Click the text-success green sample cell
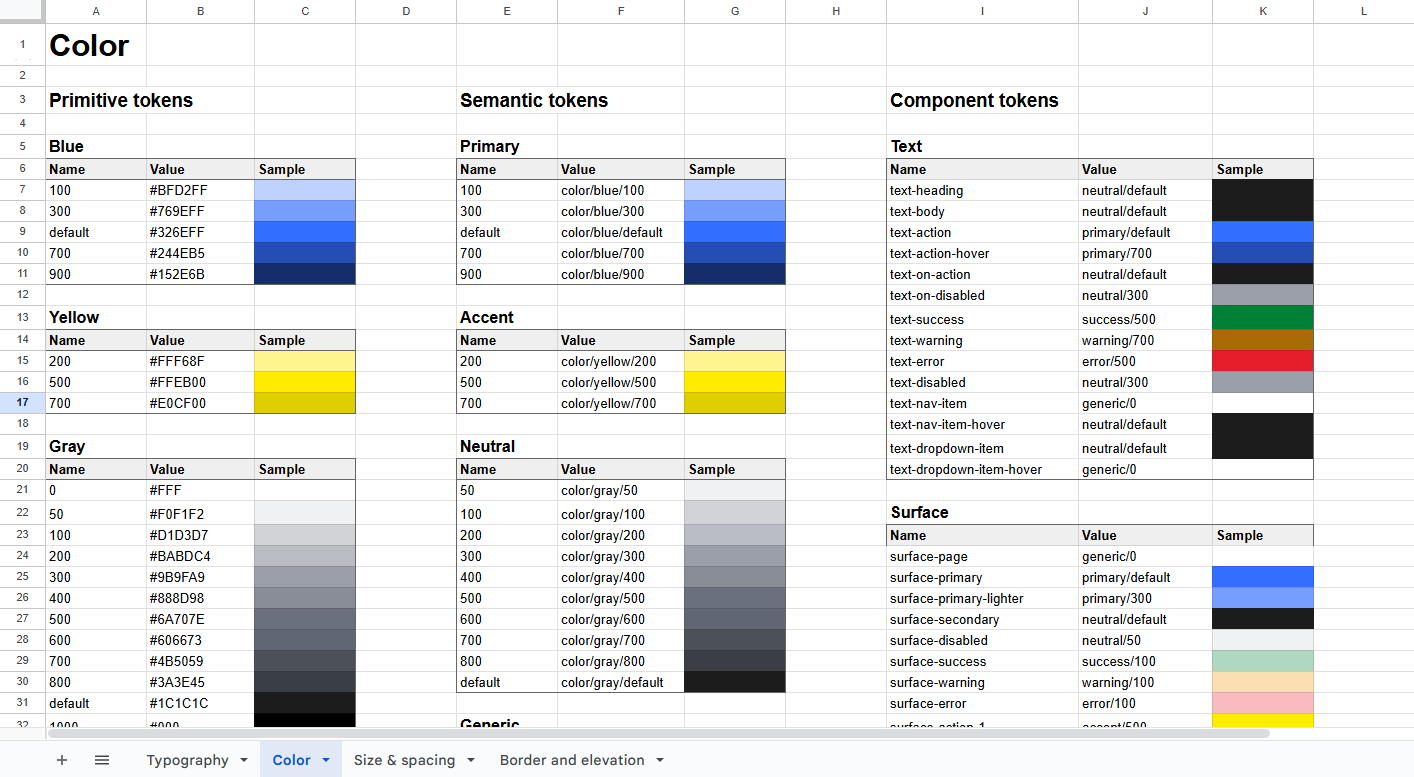The width and height of the screenshot is (1414, 777). tap(1262, 319)
